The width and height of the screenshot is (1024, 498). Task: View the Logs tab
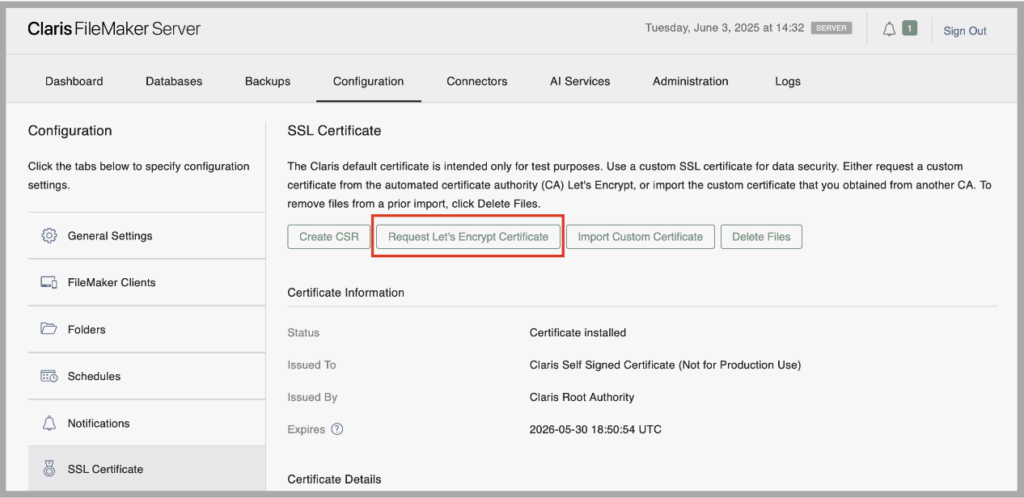[788, 82]
